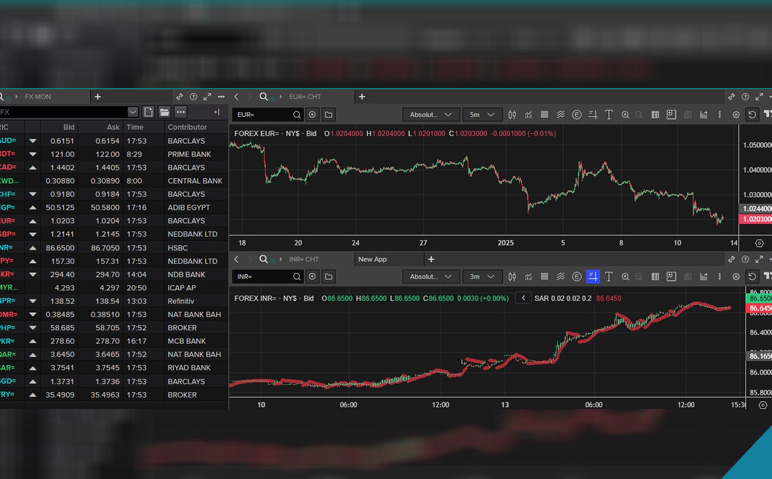Select the RIYAD BANK row
The image size is (772, 479).
coord(114,368)
